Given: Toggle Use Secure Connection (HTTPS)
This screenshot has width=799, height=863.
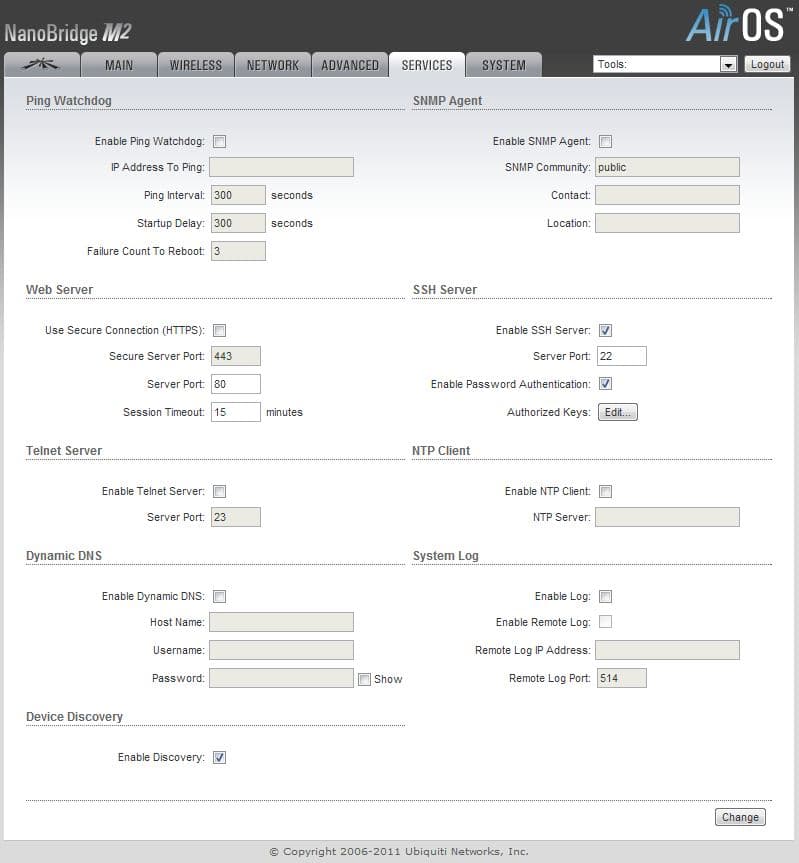Looking at the screenshot, I should click(x=220, y=330).
